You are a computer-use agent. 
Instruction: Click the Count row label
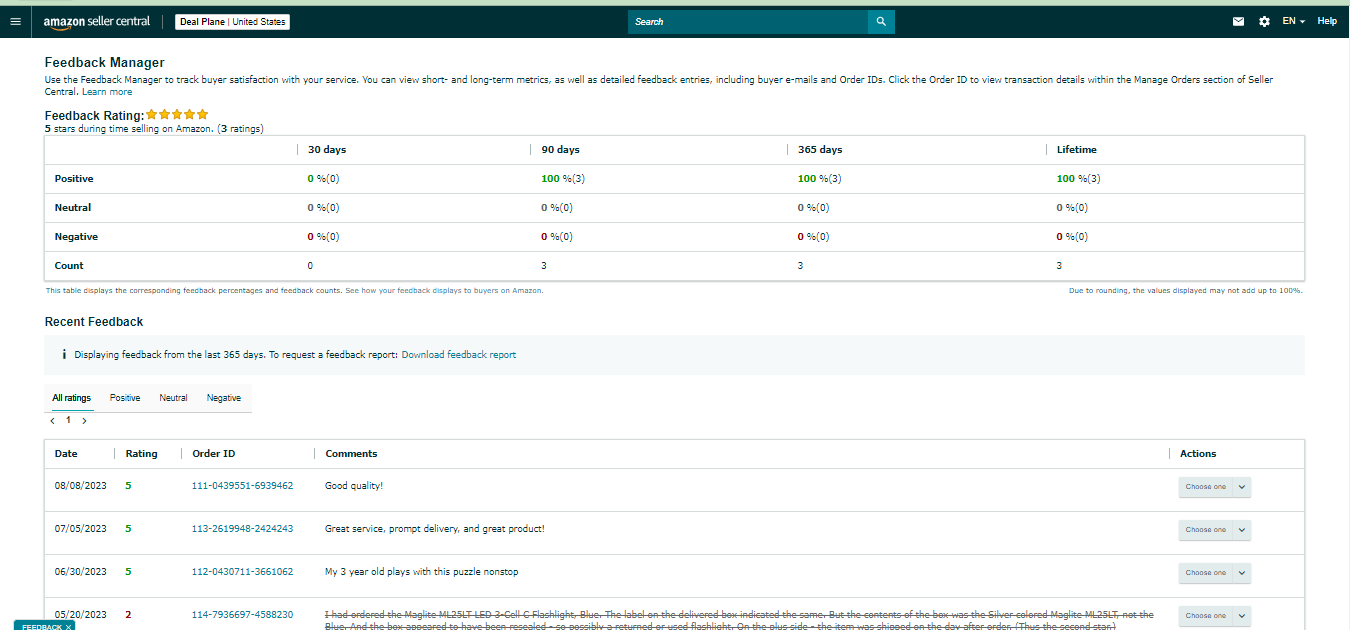pos(69,266)
